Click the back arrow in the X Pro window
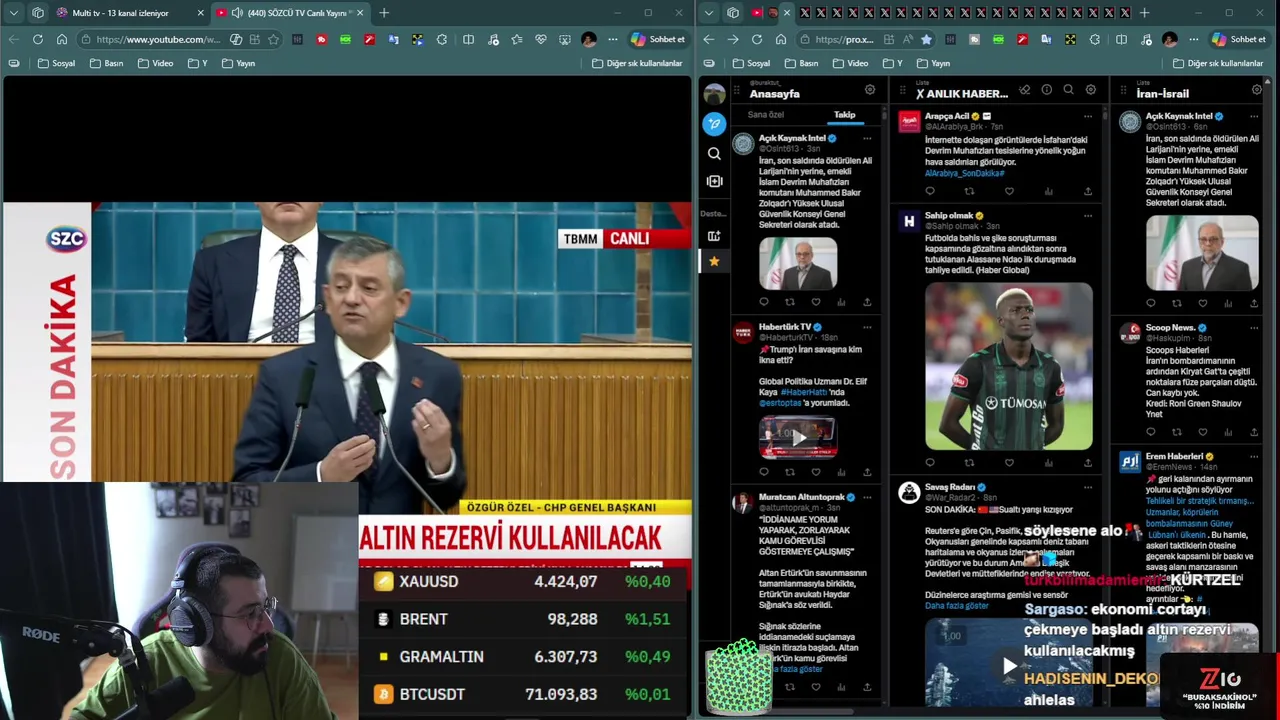Viewport: 1280px width, 720px height. [709, 39]
